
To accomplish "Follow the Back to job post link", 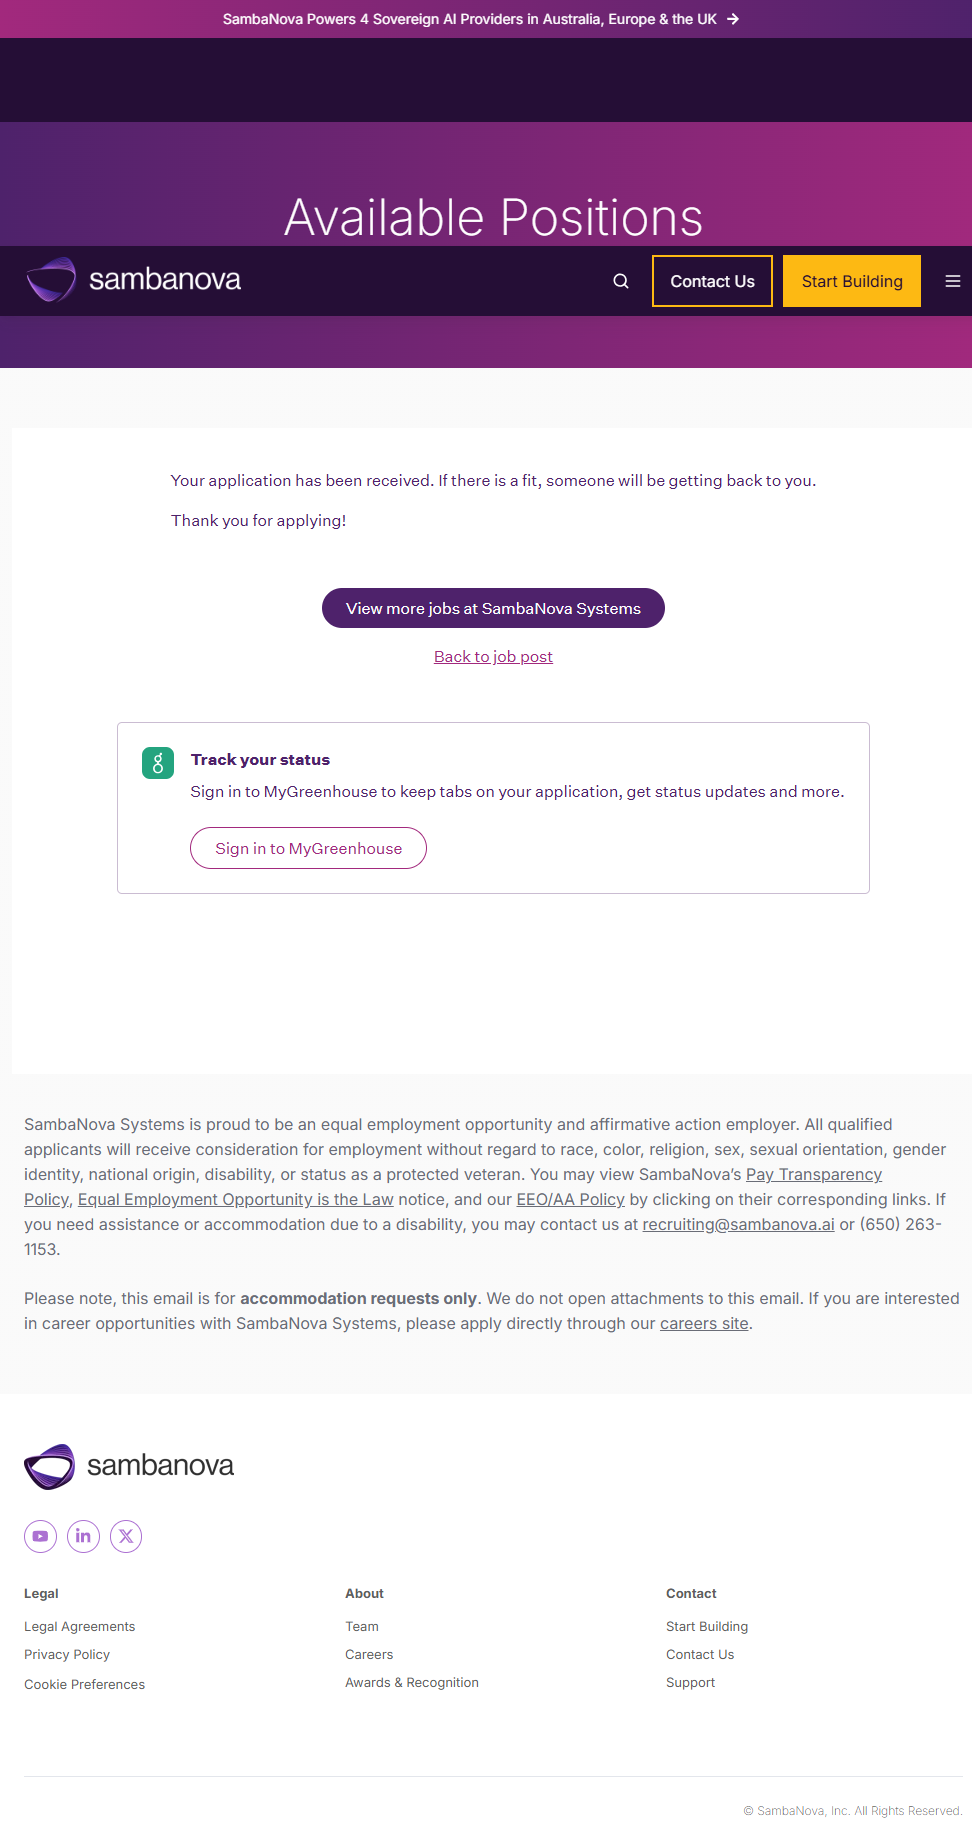I will pos(493,656).
